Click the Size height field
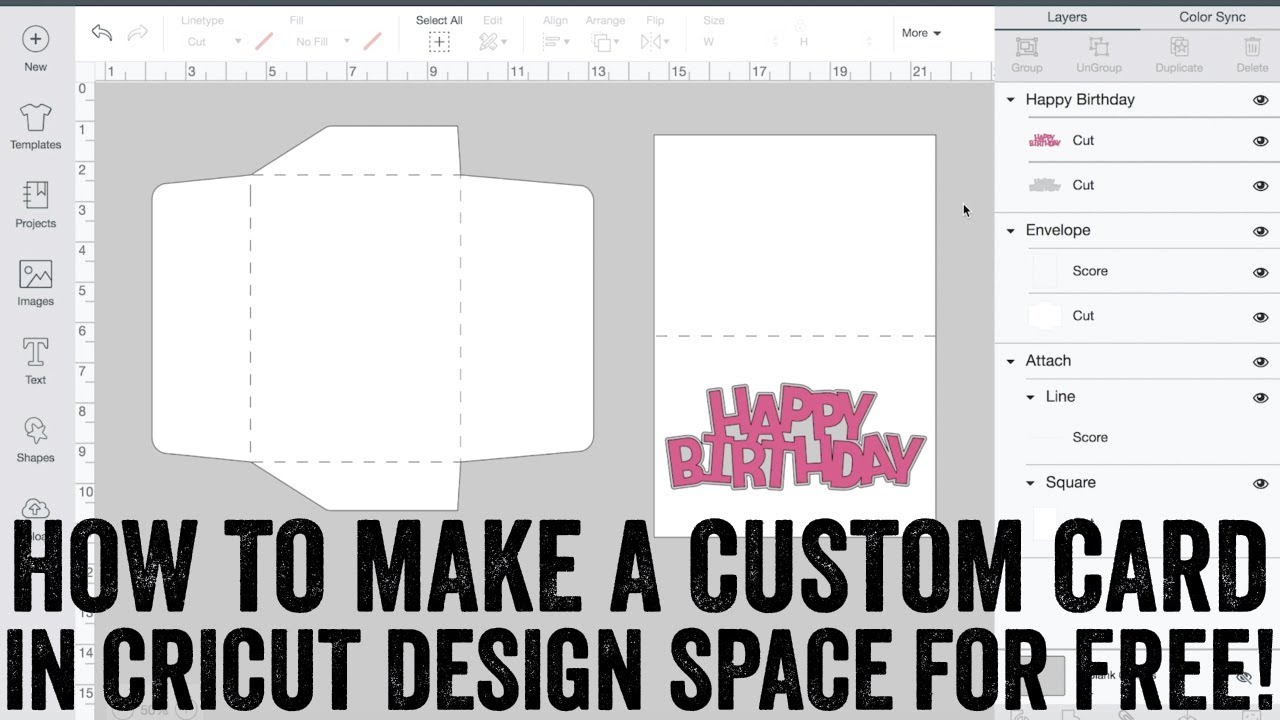The image size is (1280, 720). (x=836, y=42)
